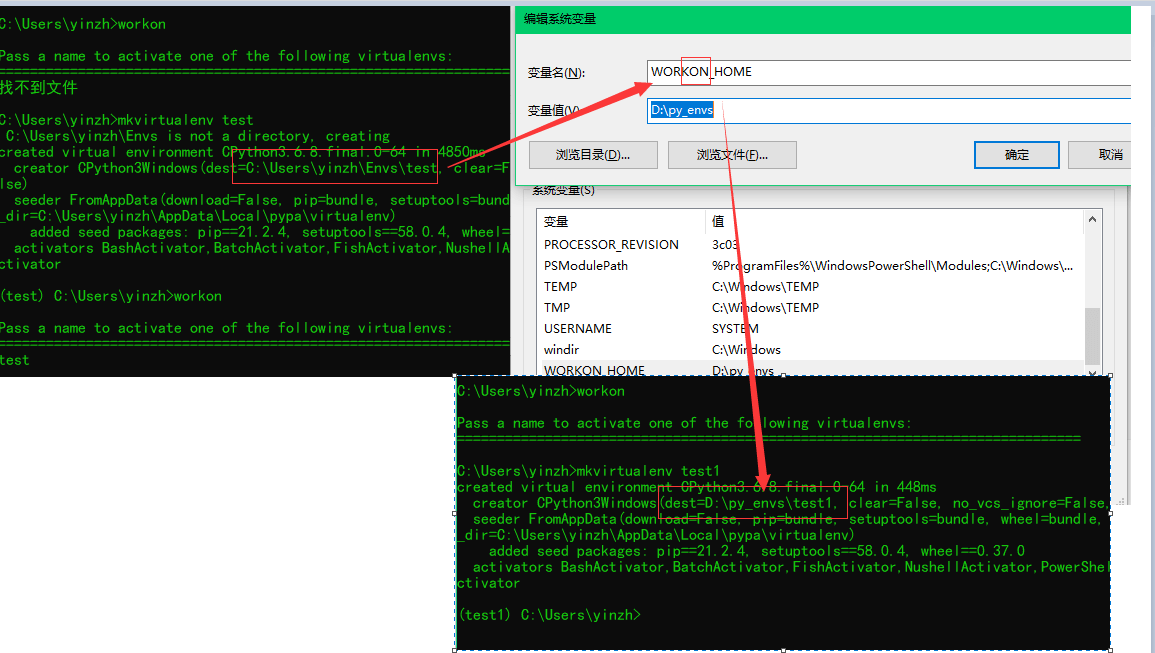Click the variable name field containing WORKON_HOME
1155x653 pixels.
pyautogui.click(x=888, y=72)
